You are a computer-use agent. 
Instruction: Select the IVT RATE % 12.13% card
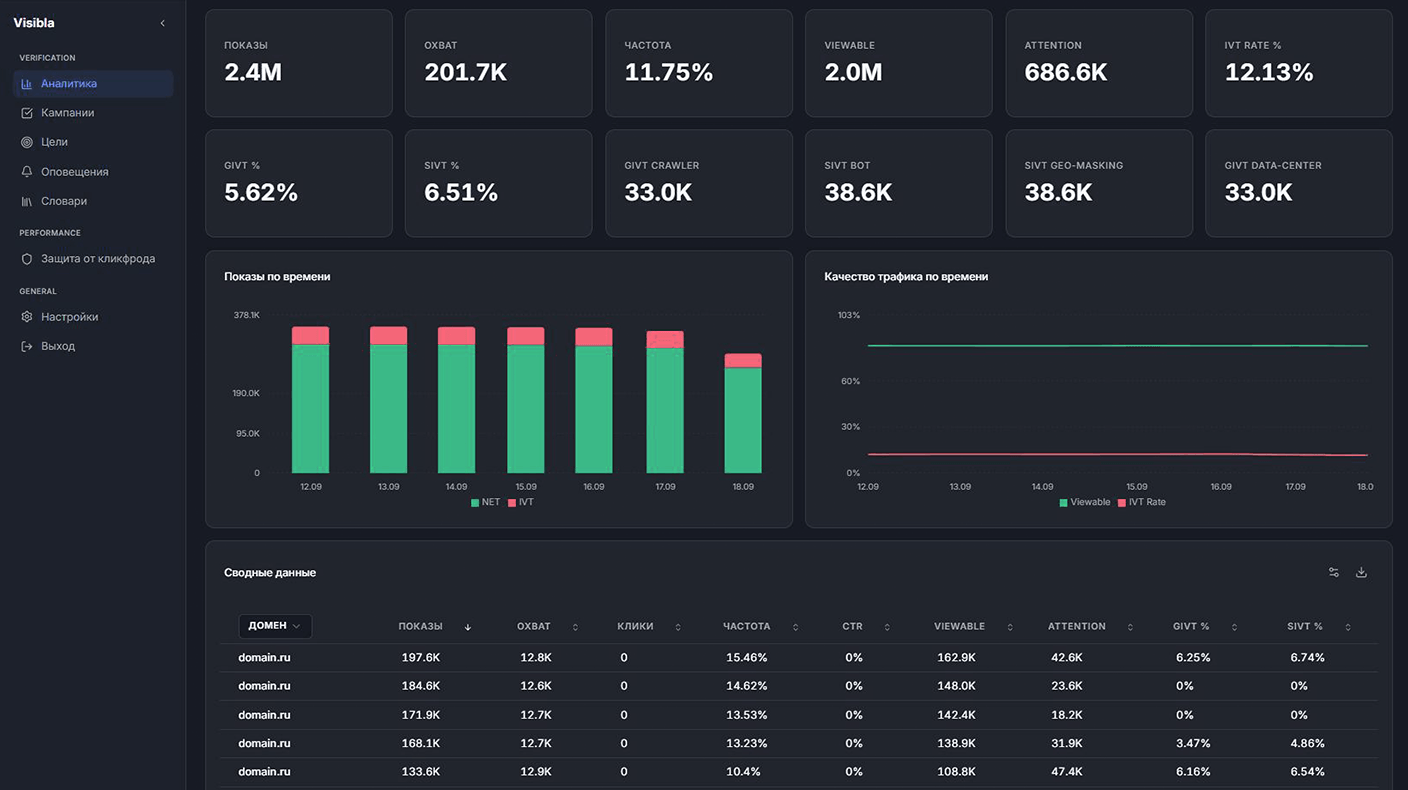point(1299,63)
